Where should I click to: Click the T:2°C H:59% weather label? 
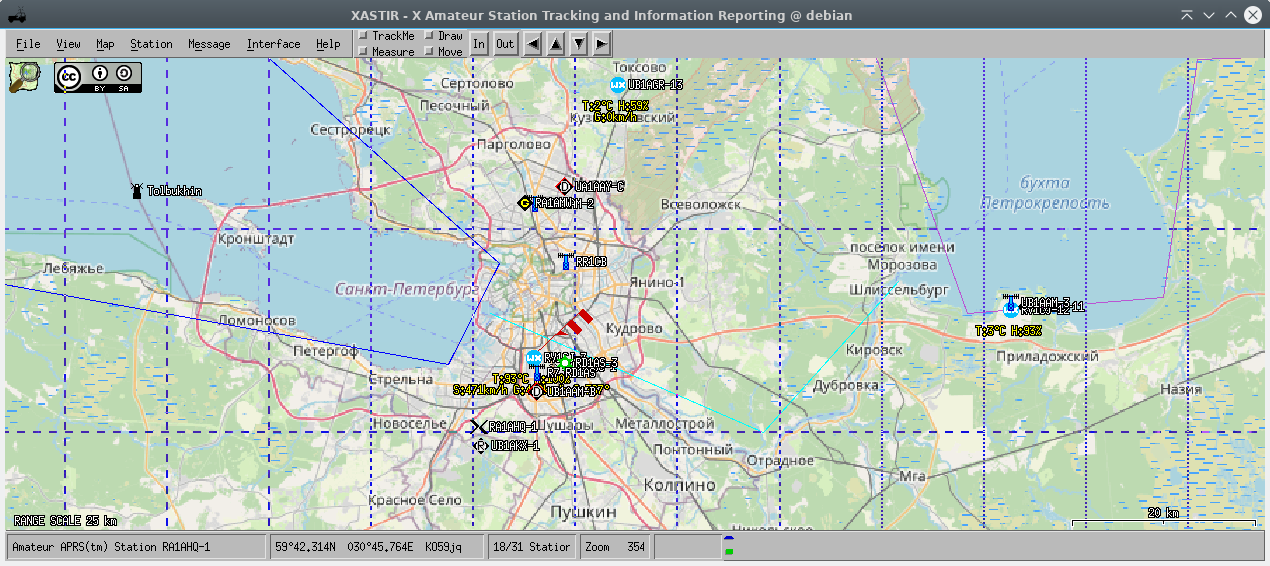coord(615,105)
